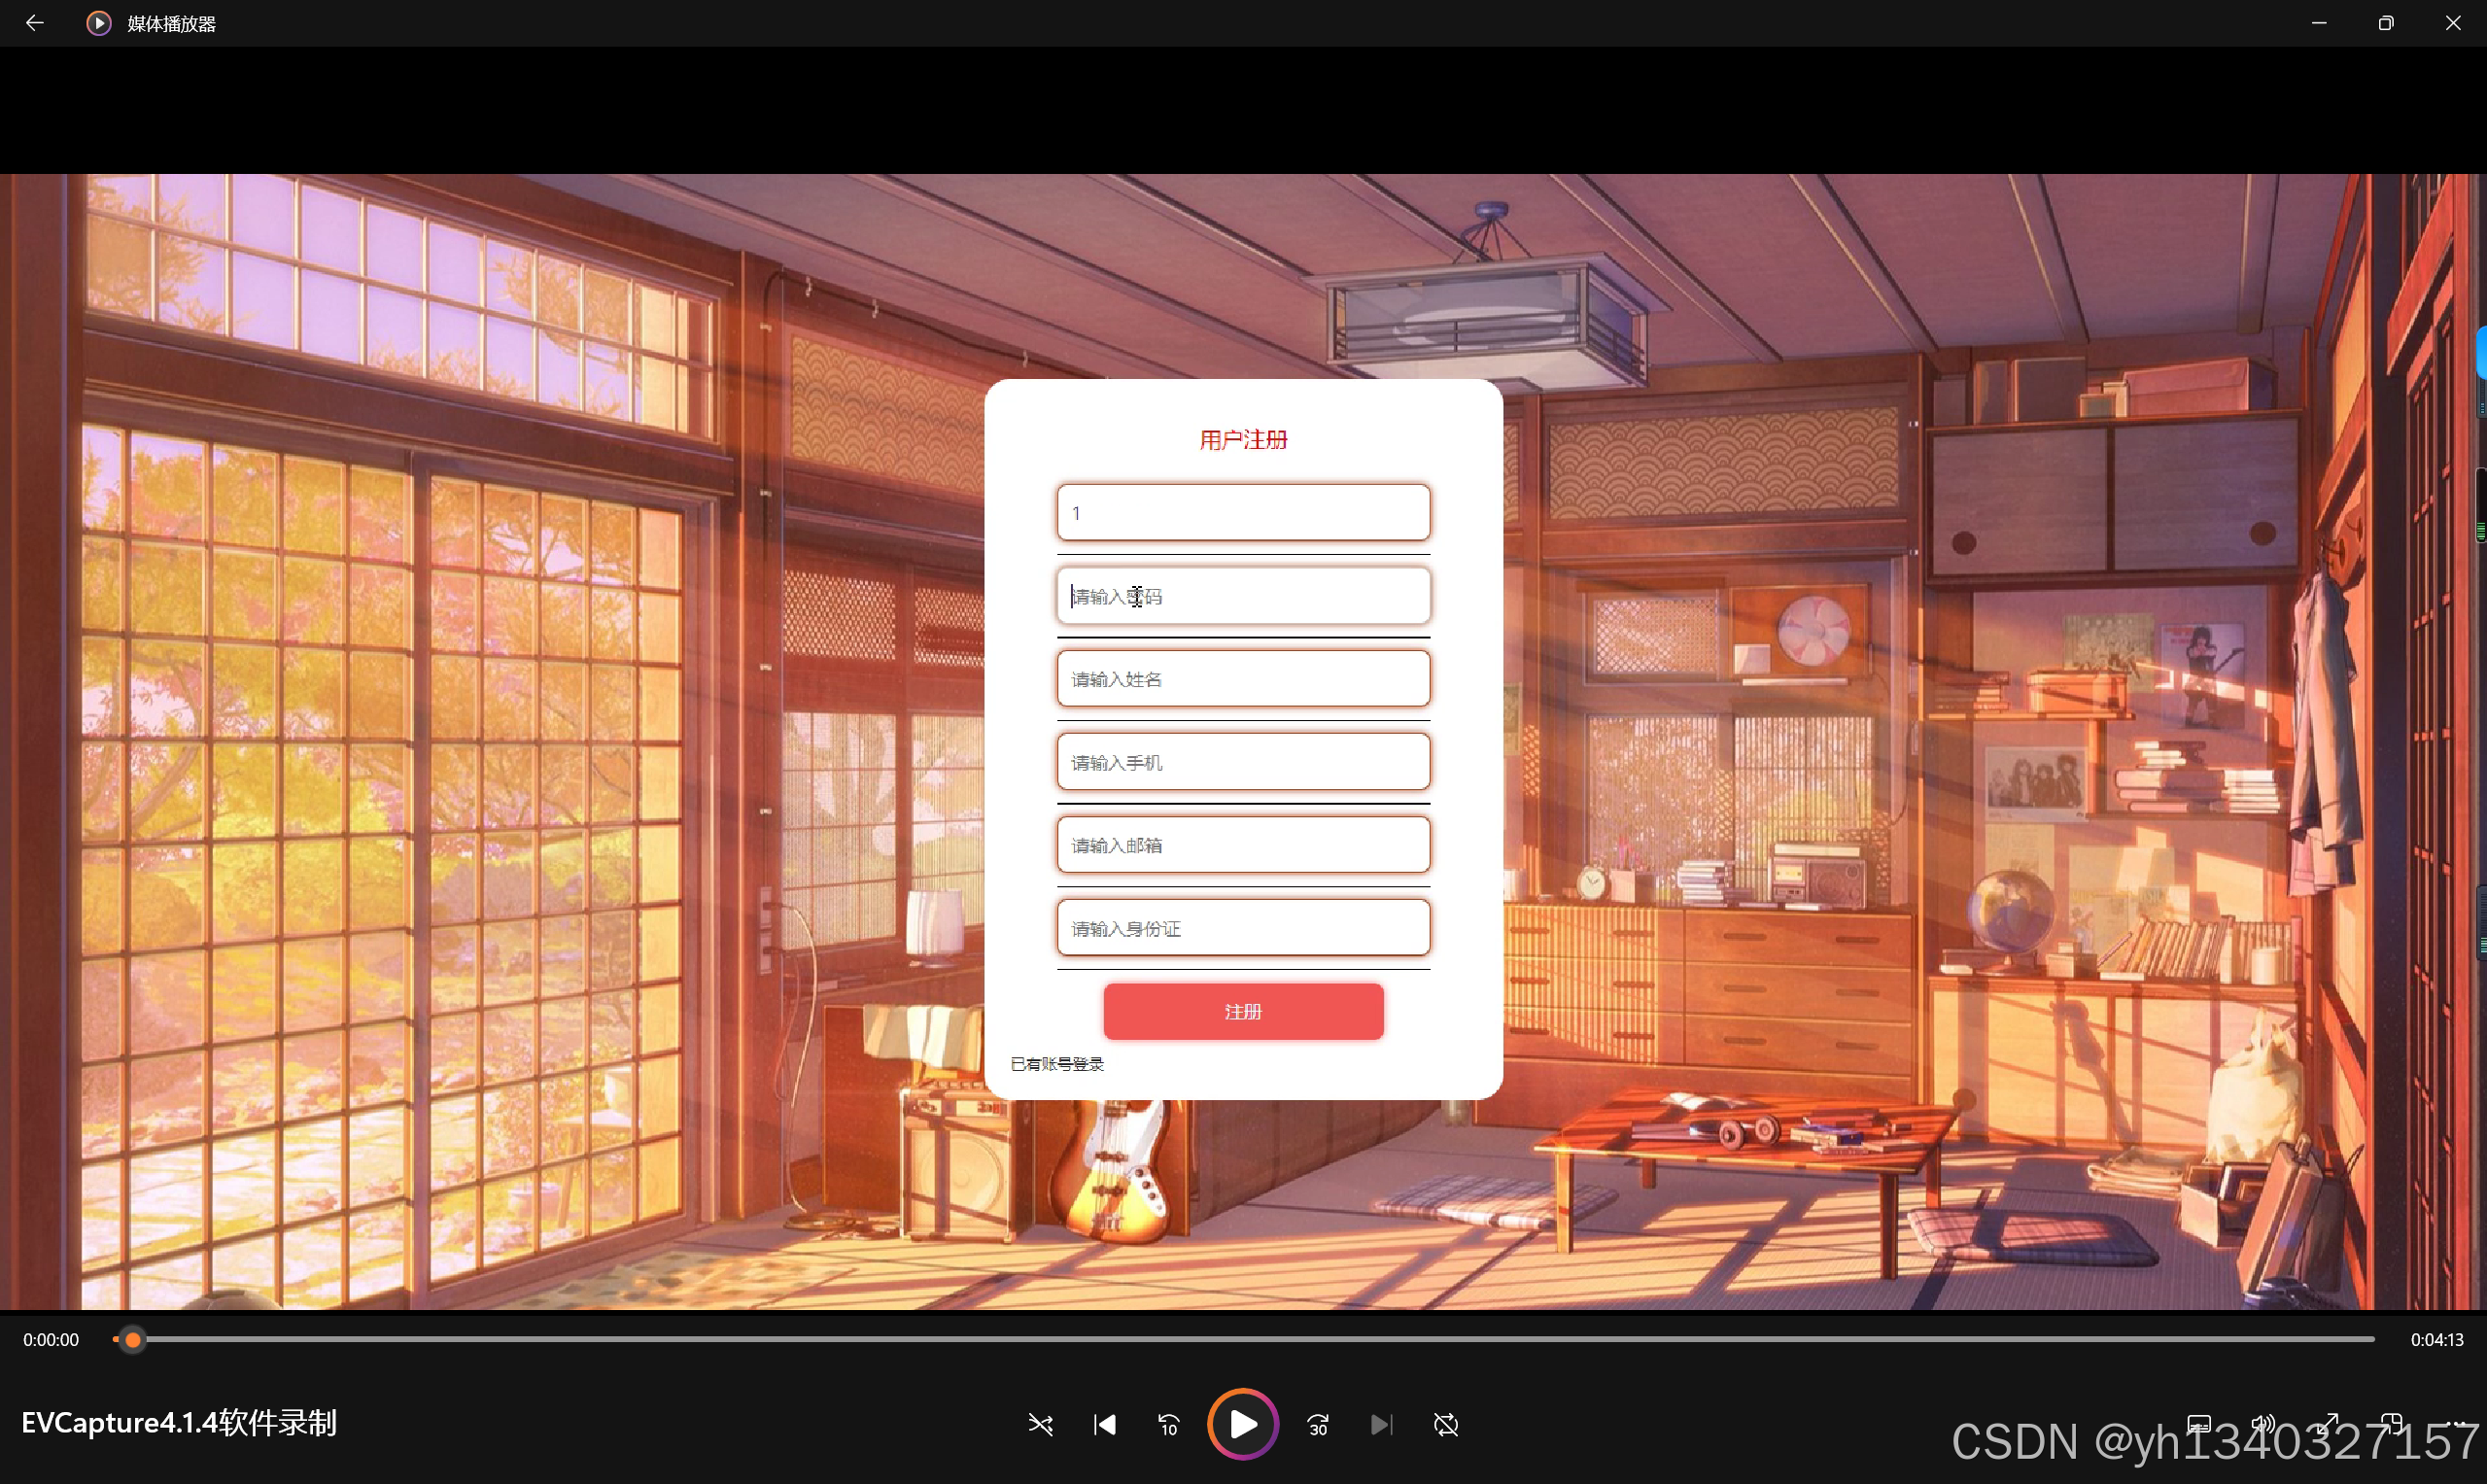Screen dimensions: 2487x1484
Task: Click the total duration 0:04:13
Action: (2437, 1340)
